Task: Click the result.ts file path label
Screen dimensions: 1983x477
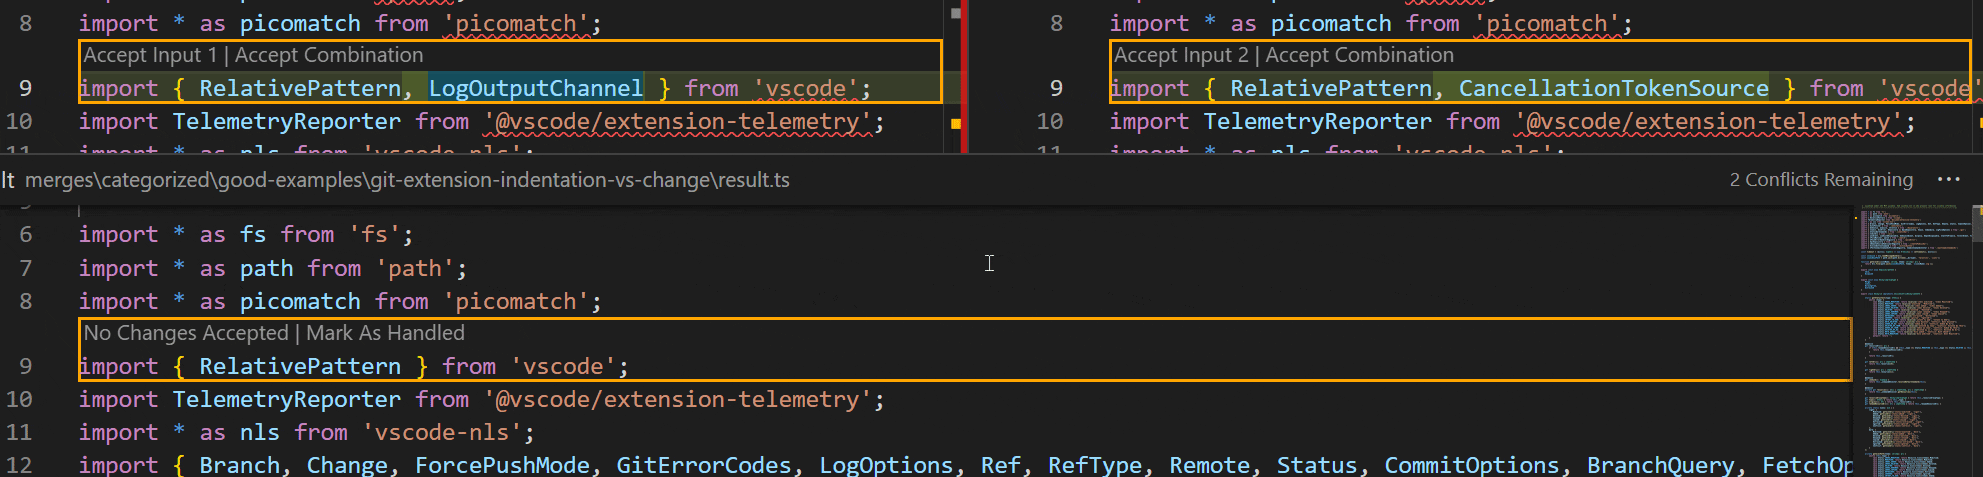Action: (x=407, y=180)
